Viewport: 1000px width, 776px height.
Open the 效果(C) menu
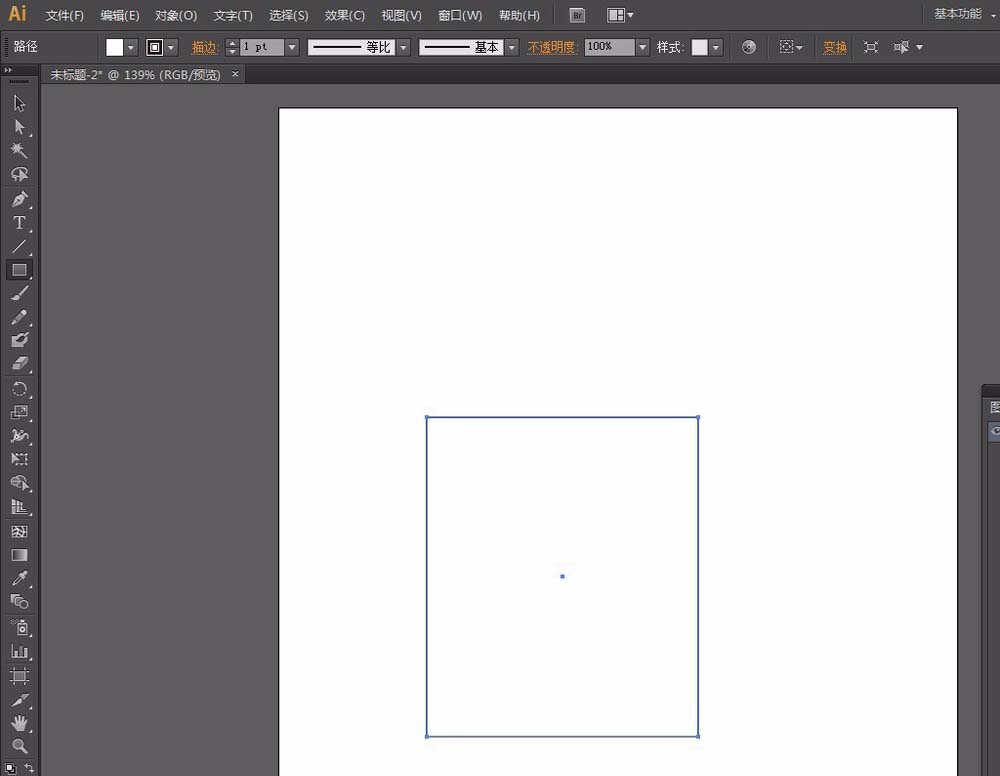(344, 15)
